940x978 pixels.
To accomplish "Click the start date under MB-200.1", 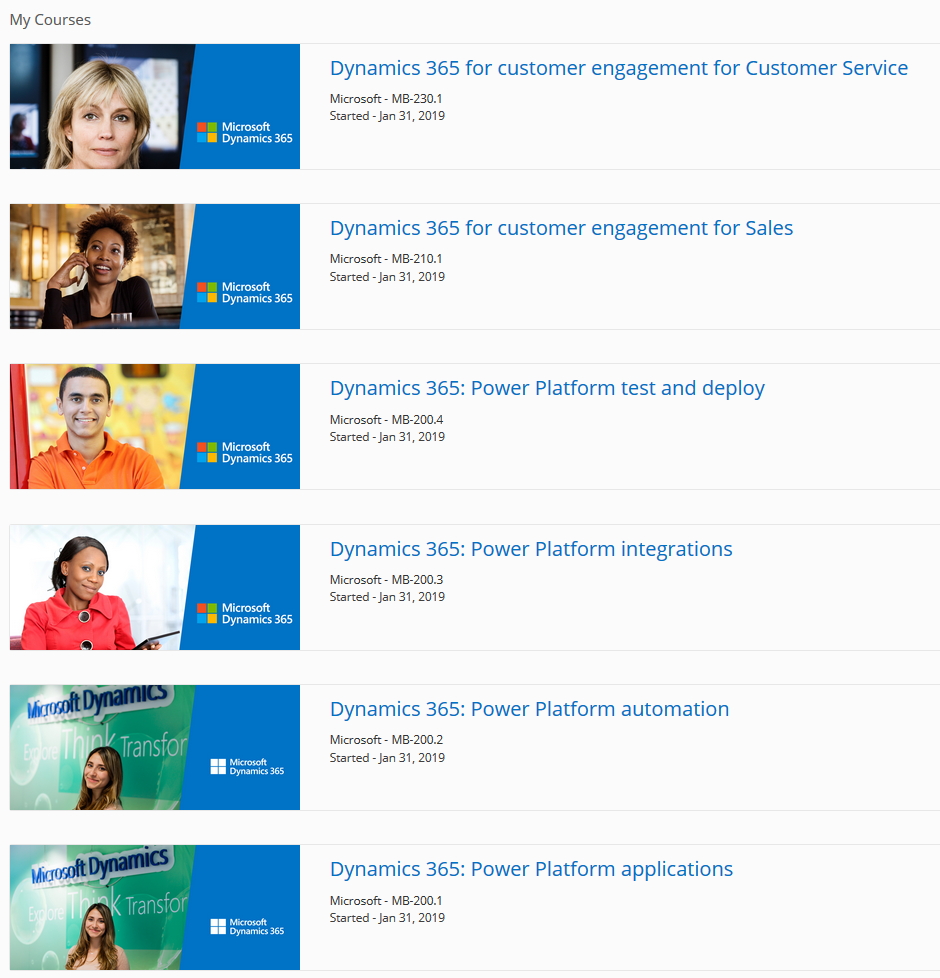I will click(x=387, y=918).
